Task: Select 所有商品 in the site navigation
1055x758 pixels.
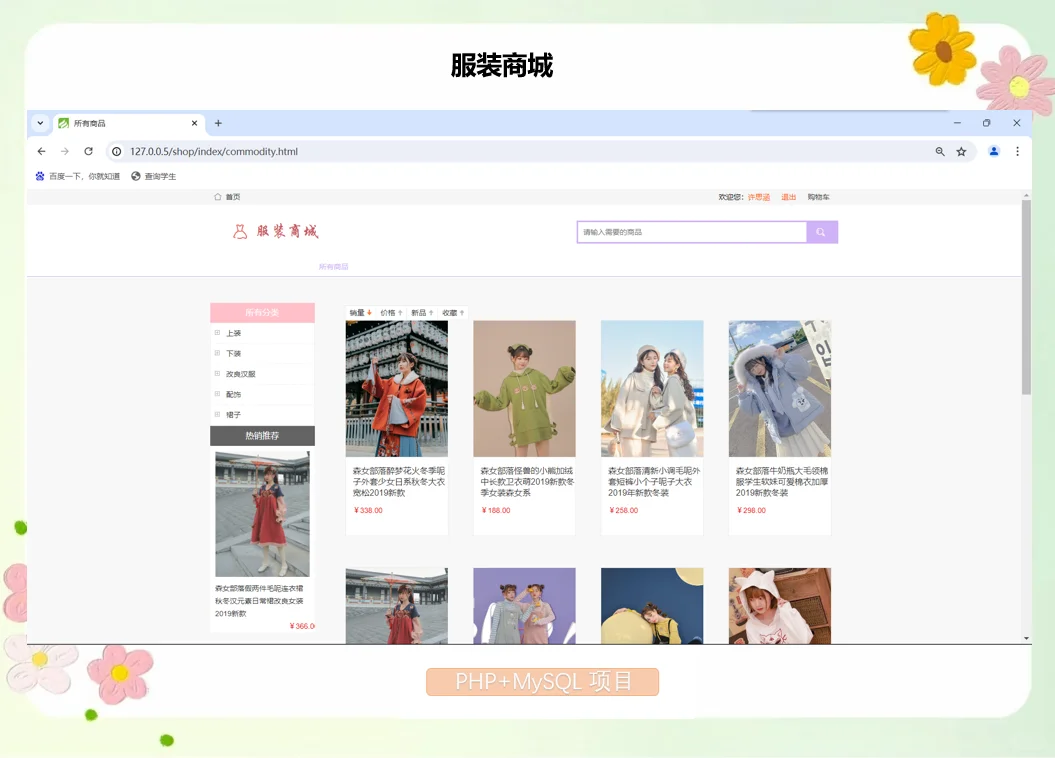Action: tap(331, 265)
